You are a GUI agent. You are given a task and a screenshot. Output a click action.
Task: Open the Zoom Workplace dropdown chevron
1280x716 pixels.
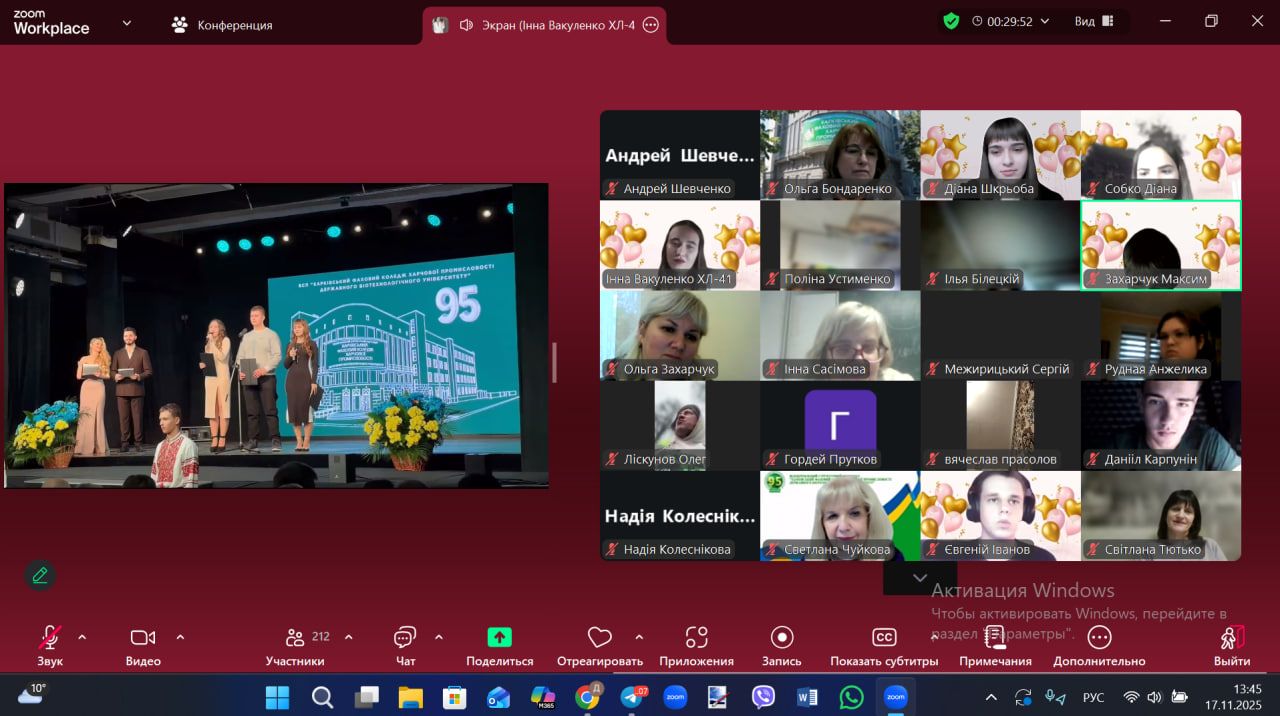(x=127, y=23)
